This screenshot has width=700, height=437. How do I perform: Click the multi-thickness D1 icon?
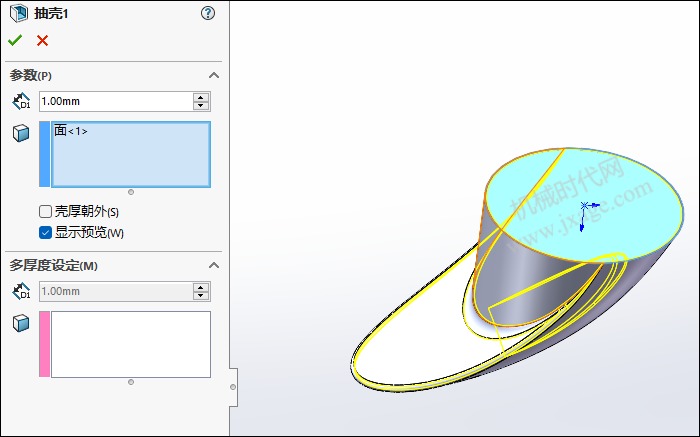21,291
